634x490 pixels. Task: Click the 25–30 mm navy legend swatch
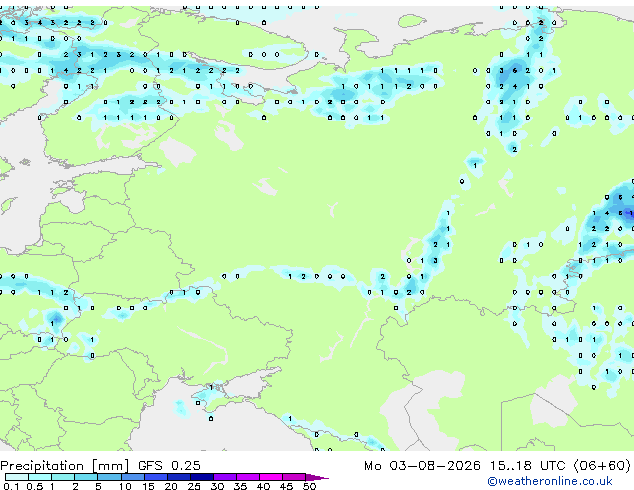coord(202,477)
